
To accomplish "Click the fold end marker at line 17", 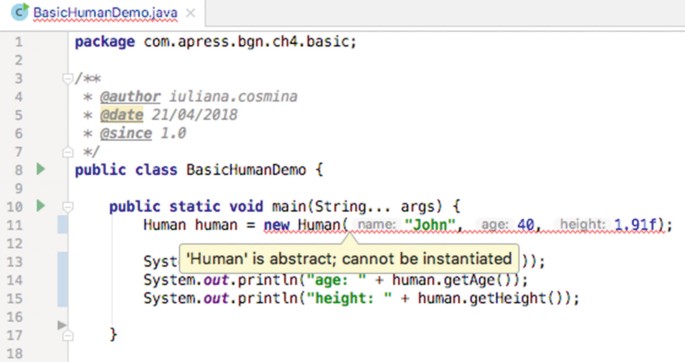I will 67,335.
